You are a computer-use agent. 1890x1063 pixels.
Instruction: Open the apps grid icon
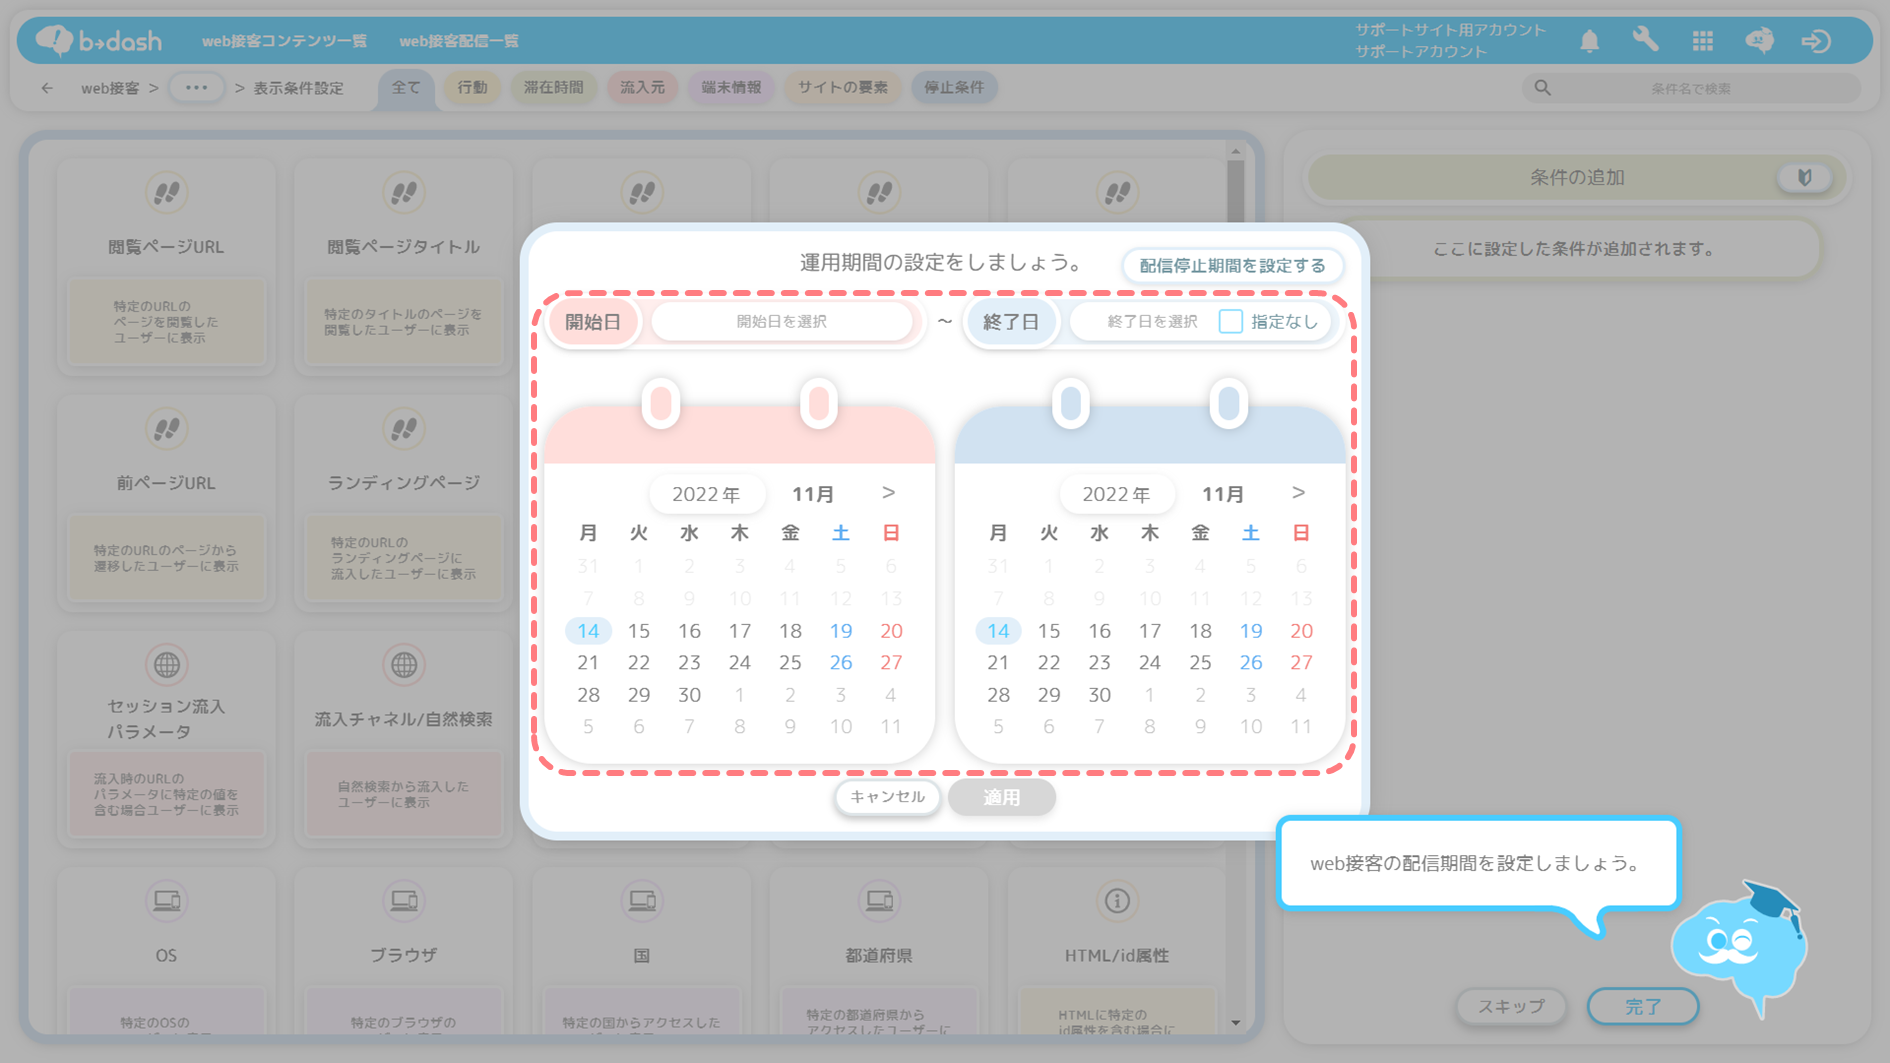coord(1702,41)
